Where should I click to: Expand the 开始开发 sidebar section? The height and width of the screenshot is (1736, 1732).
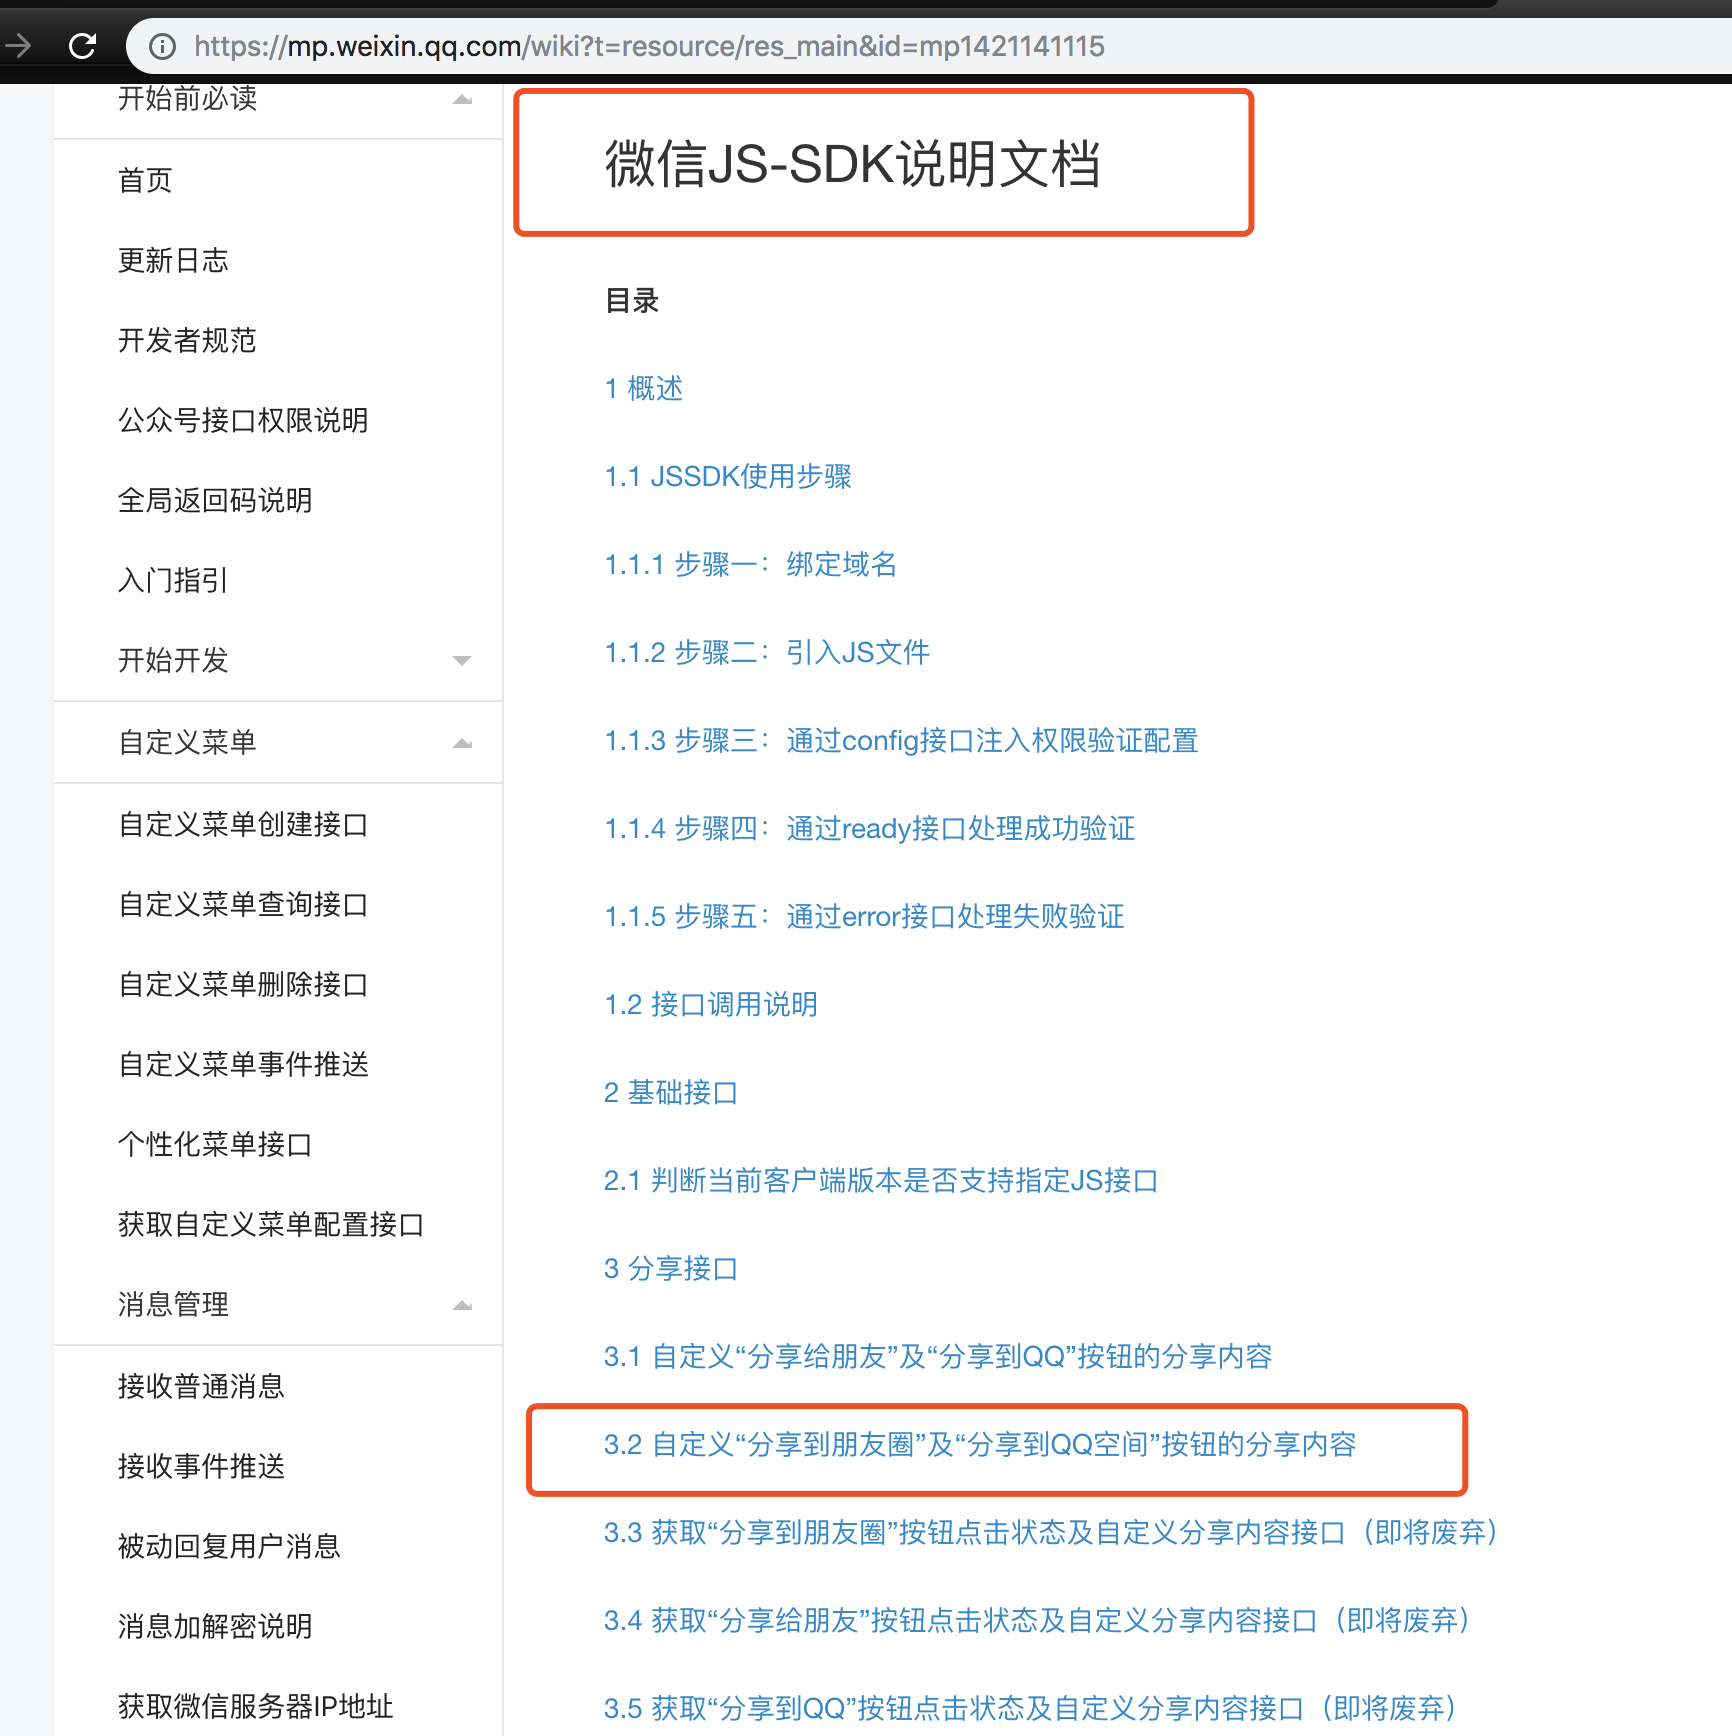point(461,660)
